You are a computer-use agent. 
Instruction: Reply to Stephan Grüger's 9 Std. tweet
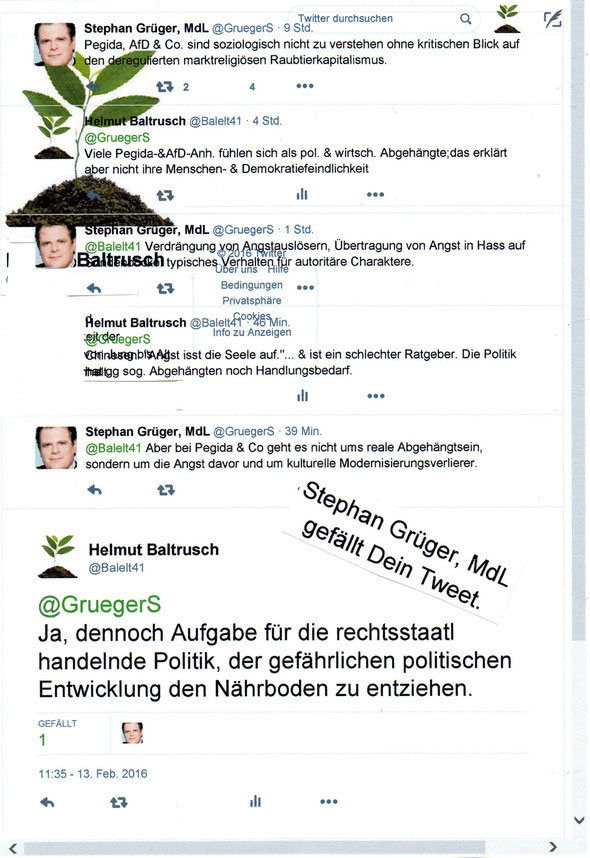pyautogui.click(x=94, y=86)
